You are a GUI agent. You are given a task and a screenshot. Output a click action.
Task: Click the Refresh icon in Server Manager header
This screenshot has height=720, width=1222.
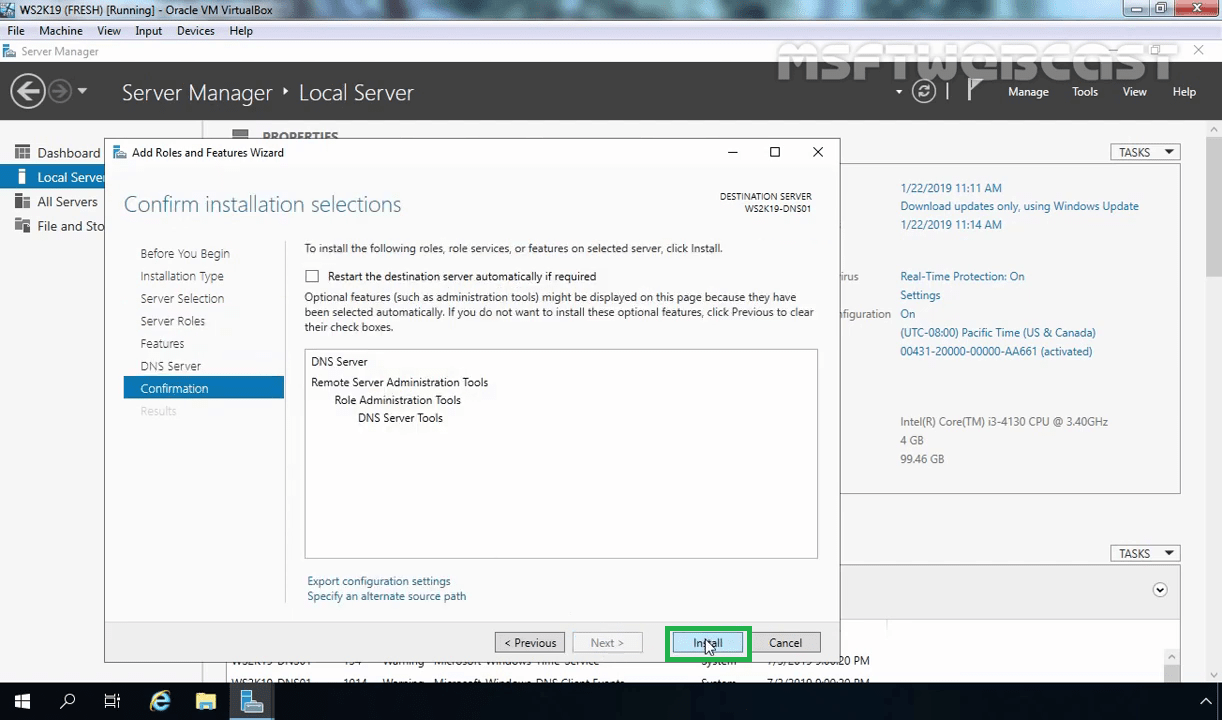924,91
